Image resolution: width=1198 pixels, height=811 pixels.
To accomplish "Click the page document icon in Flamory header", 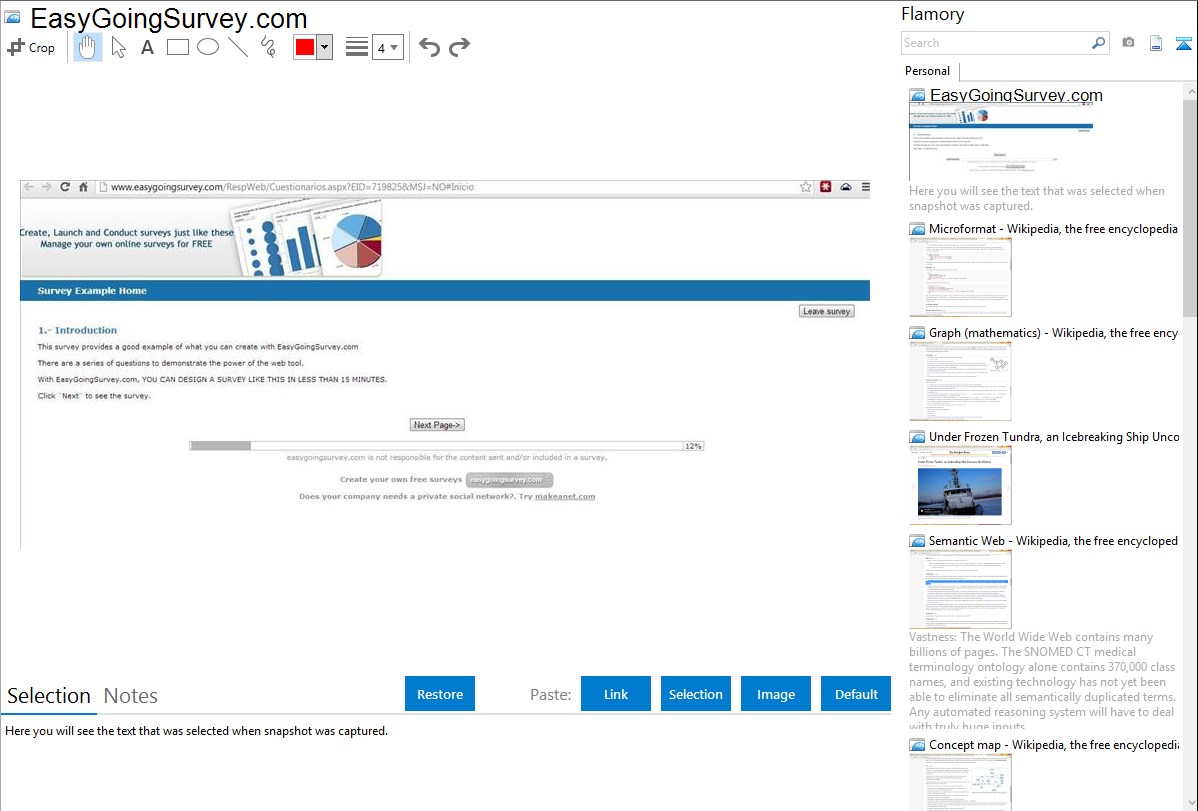I will (1156, 43).
